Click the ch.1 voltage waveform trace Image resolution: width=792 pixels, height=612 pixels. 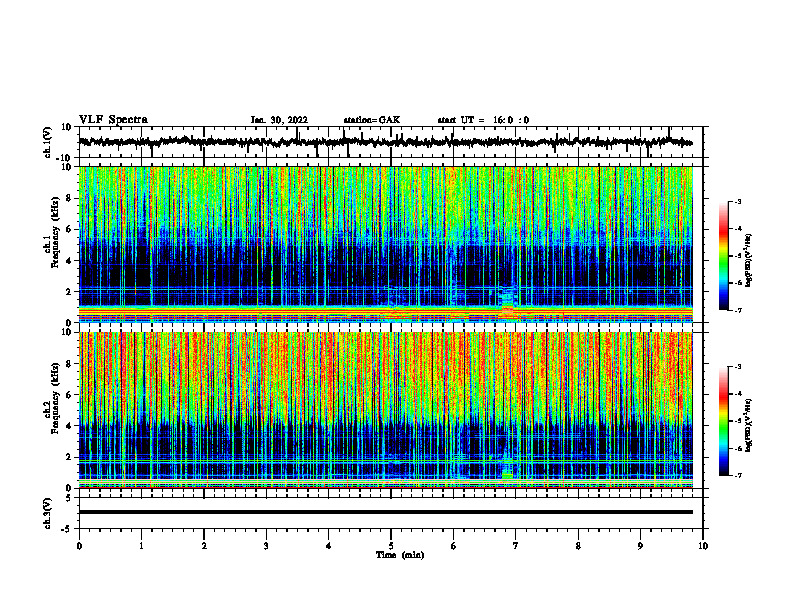[385, 142]
